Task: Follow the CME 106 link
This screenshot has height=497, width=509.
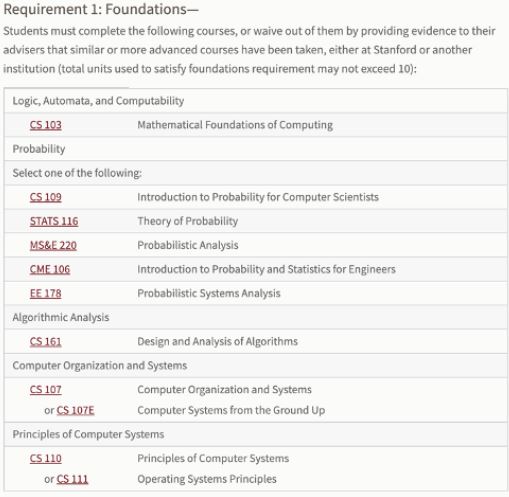Action: tap(50, 269)
